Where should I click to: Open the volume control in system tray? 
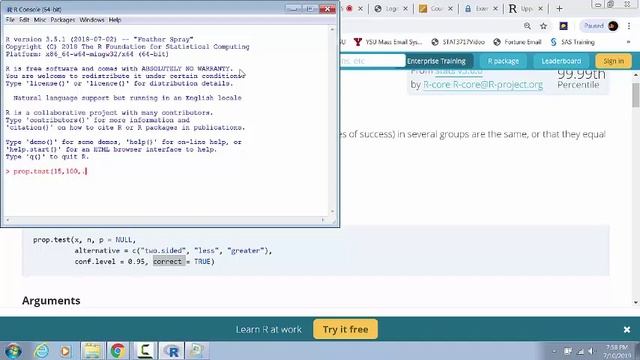(590, 351)
